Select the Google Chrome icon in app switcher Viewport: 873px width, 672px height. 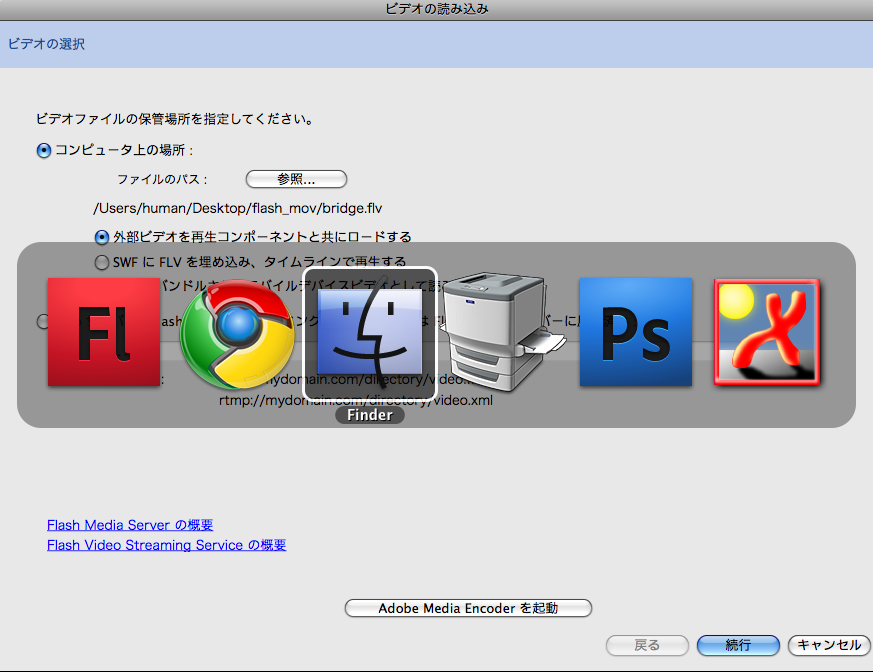237,333
